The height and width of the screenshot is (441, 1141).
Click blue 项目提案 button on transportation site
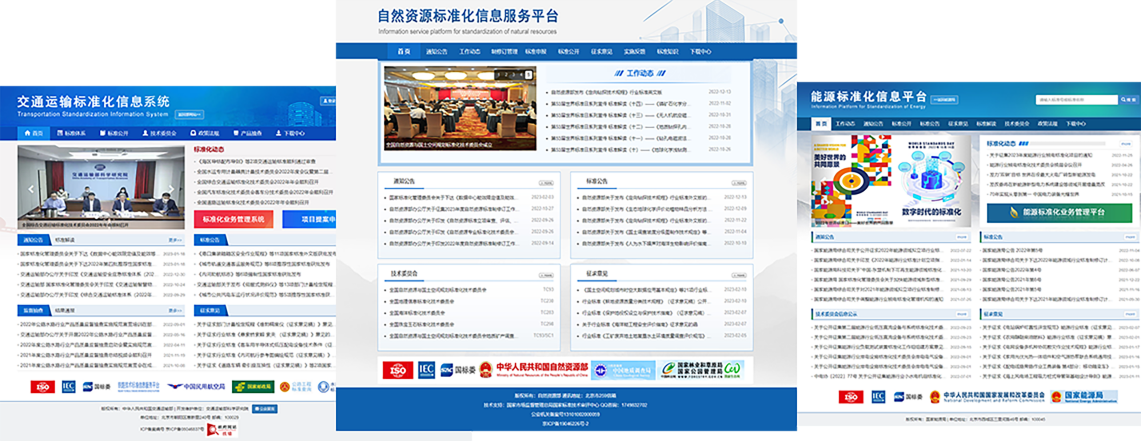click(x=309, y=219)
